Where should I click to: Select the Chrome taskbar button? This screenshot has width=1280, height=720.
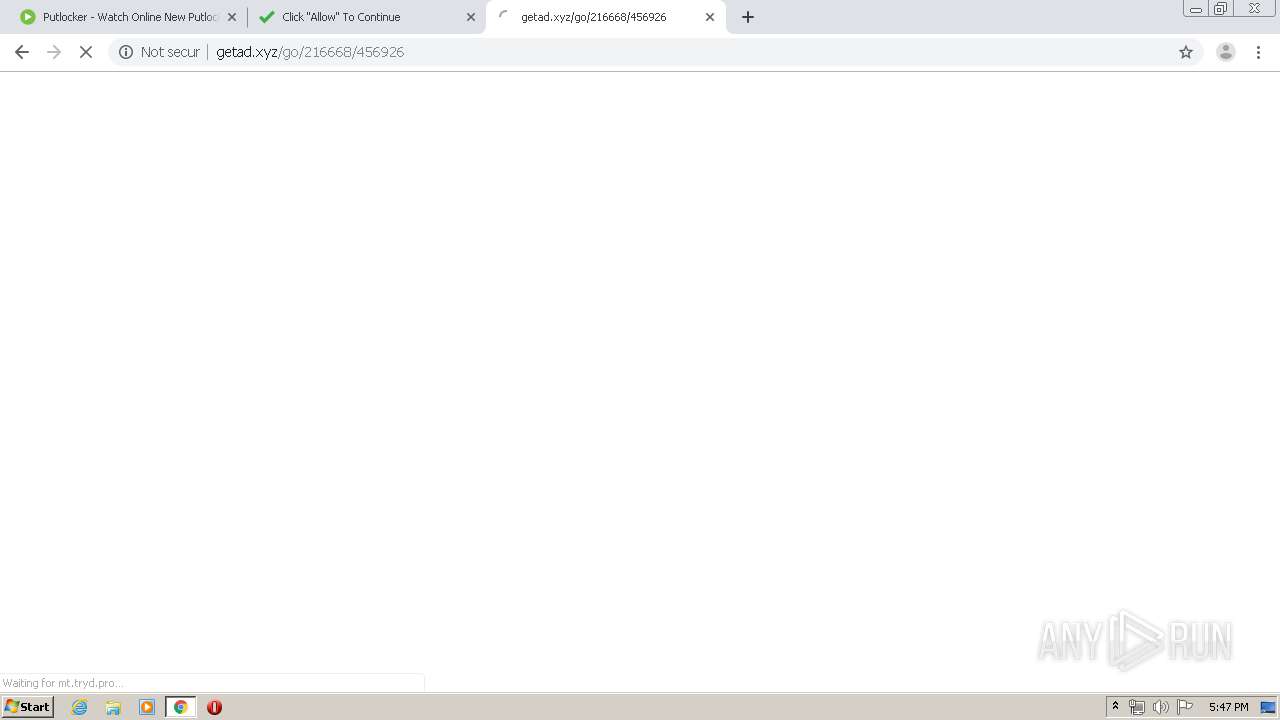coord(180,707)
